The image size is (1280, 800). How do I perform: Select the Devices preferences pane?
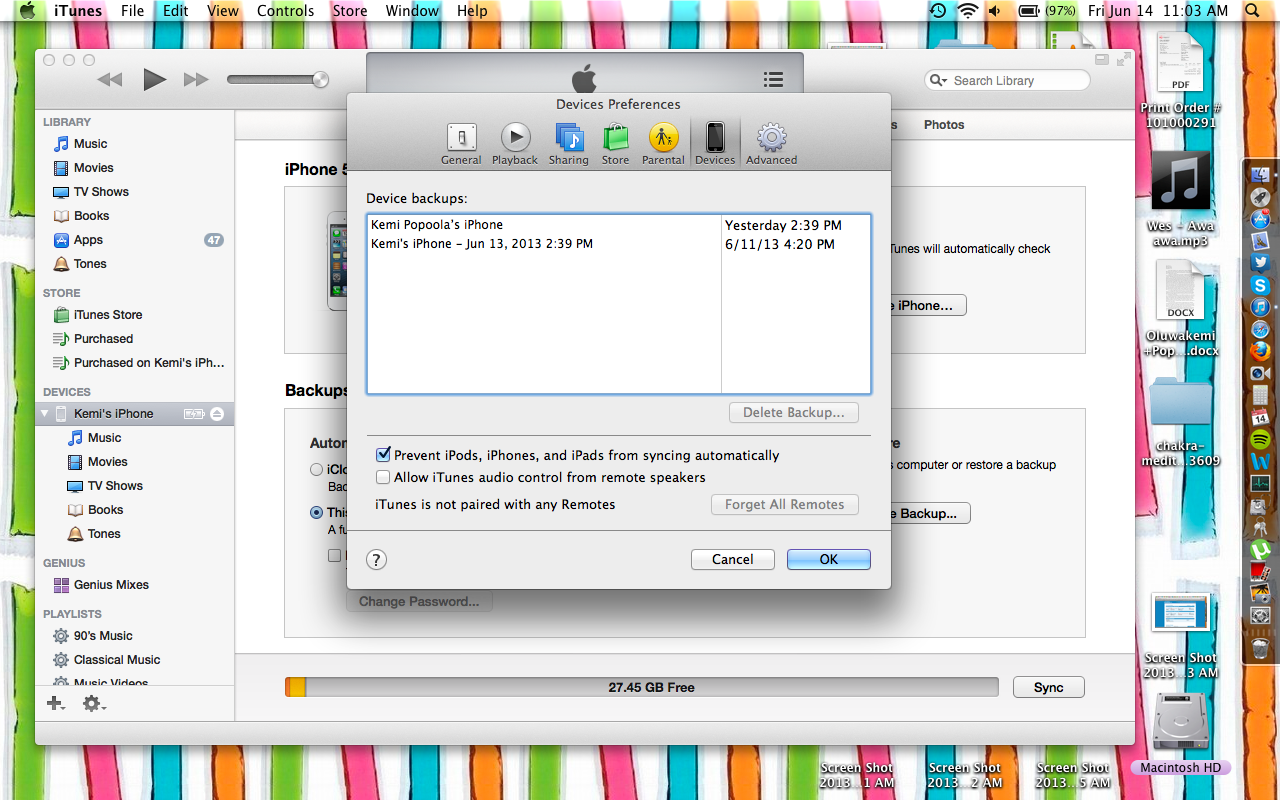[715, 144]
